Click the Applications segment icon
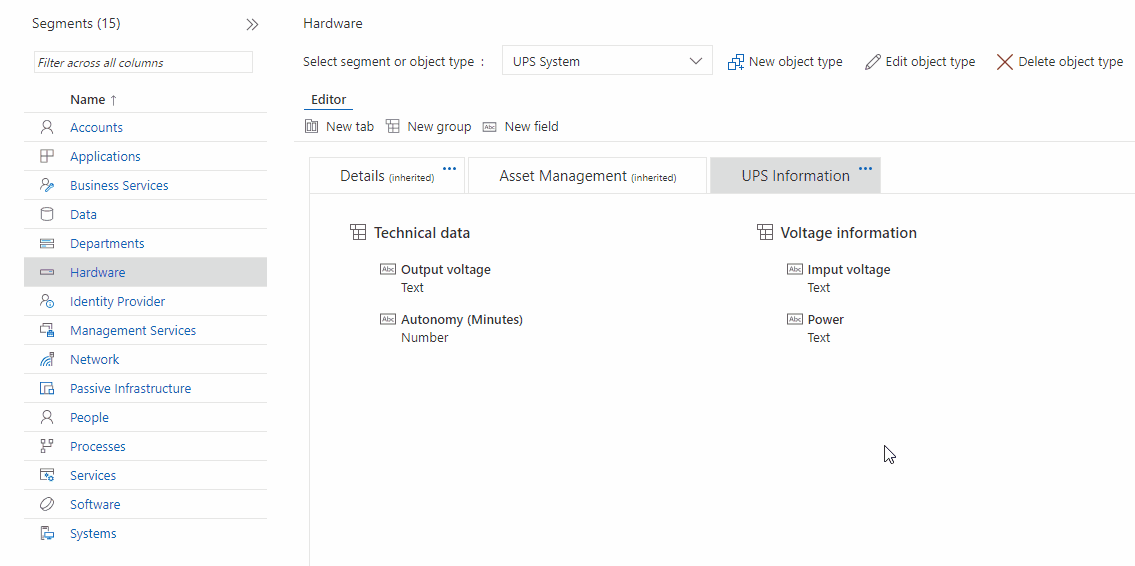Image resolution: width=1135 pixels, height=566 pixels. pos(46,156)
